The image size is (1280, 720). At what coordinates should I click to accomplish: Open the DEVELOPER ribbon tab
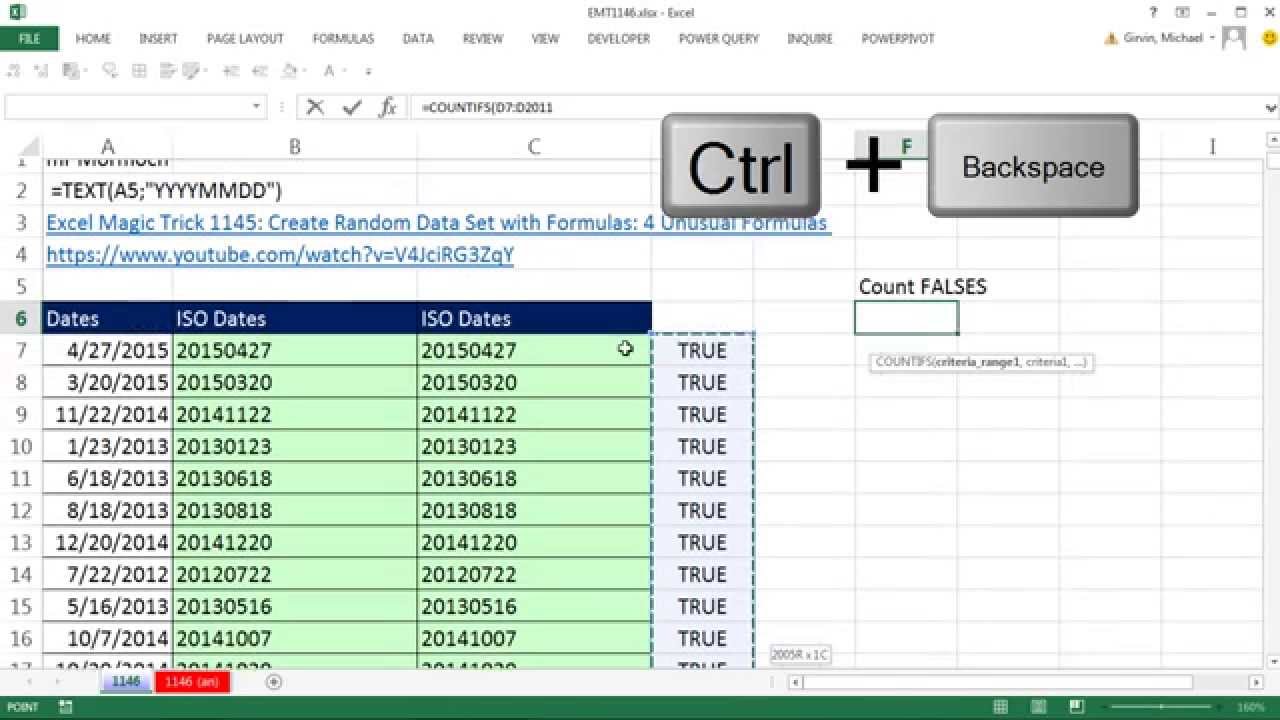pos(618,38)
